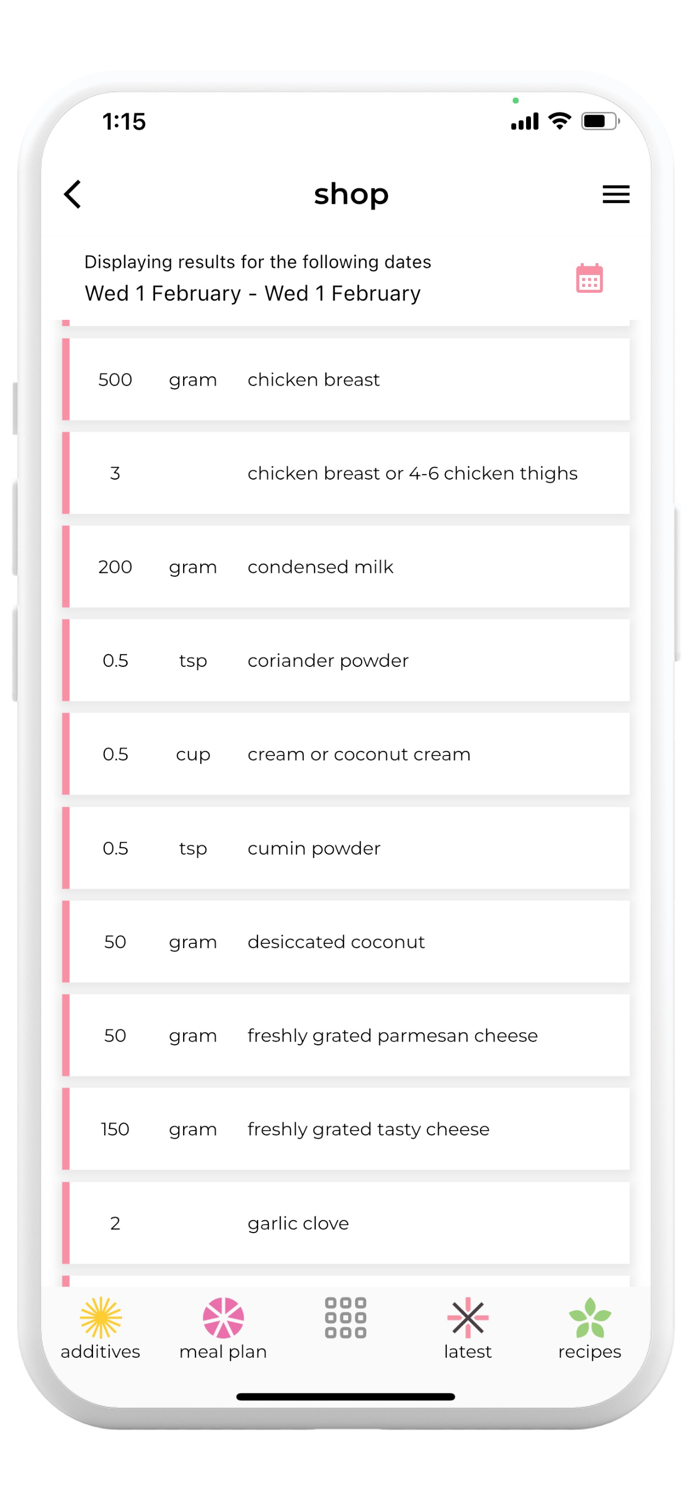Tap the pink strip on desiccated coconut row

pyautogui.click(x=65, y=941)
